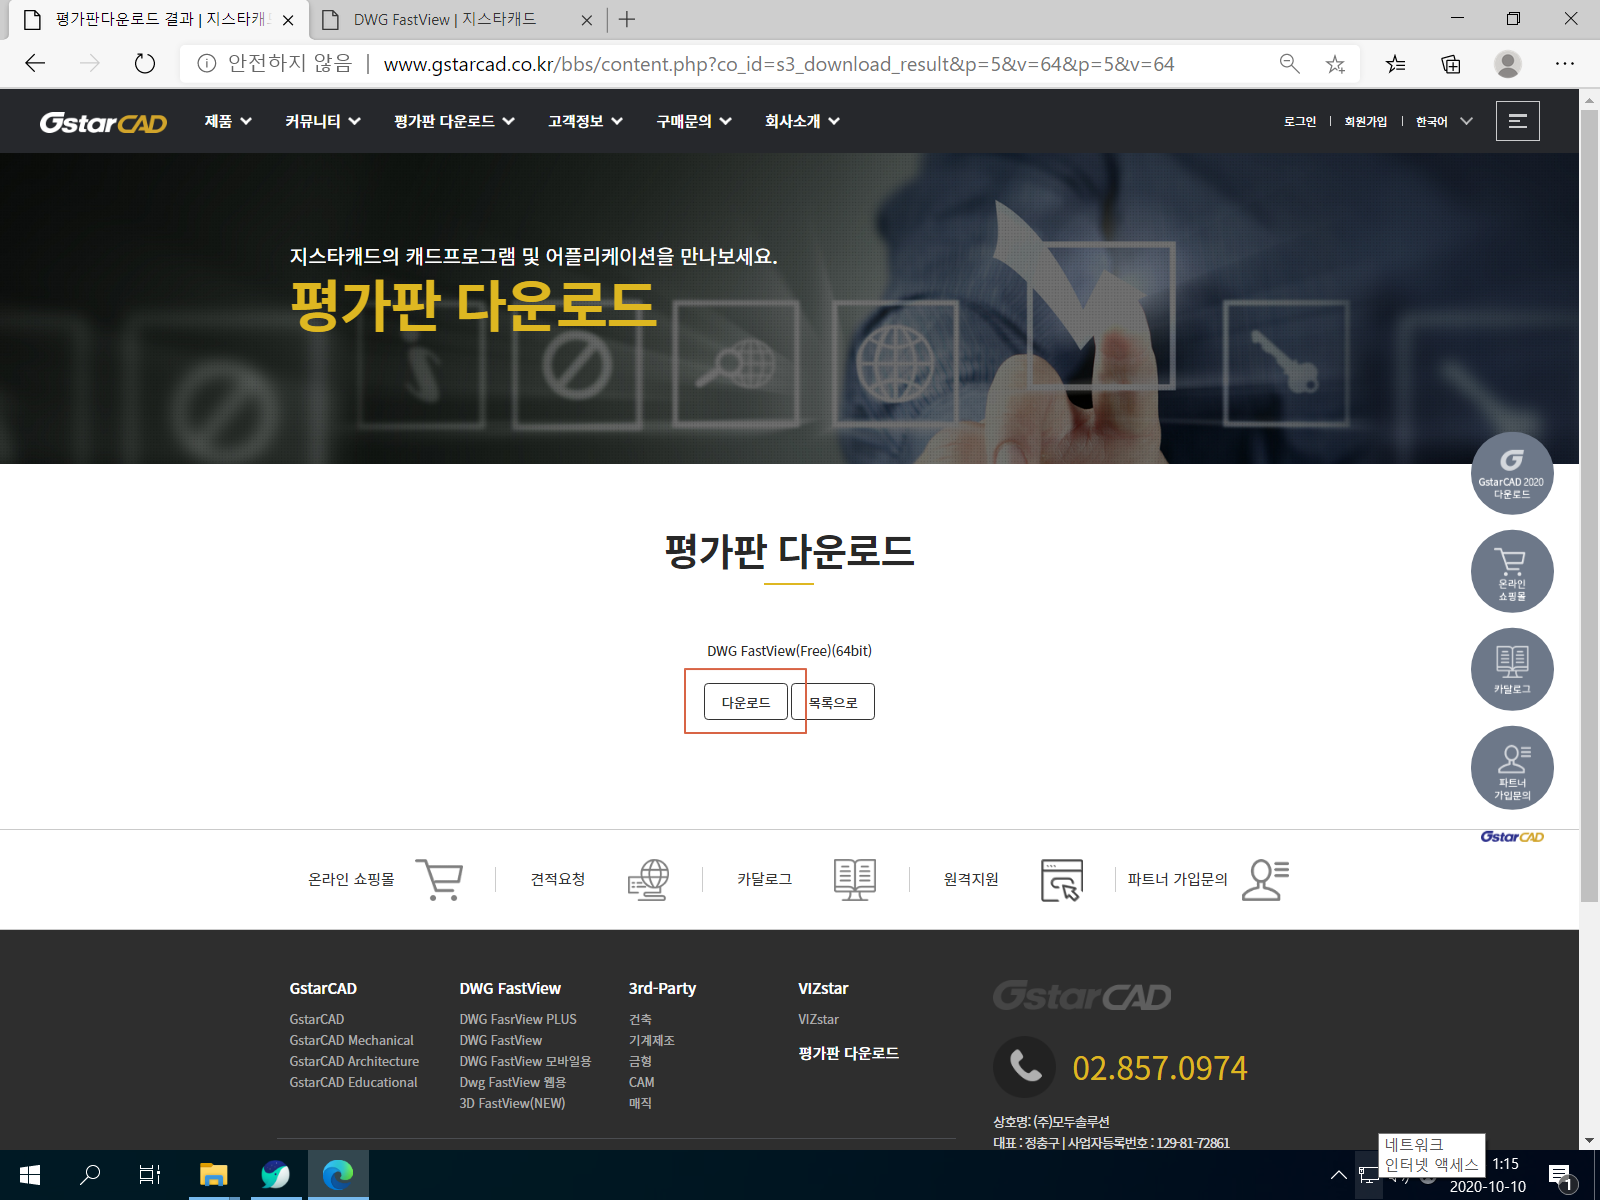
Task: Click GstarCAD 2020 download floating circle
Action: tap(1512, 473)
